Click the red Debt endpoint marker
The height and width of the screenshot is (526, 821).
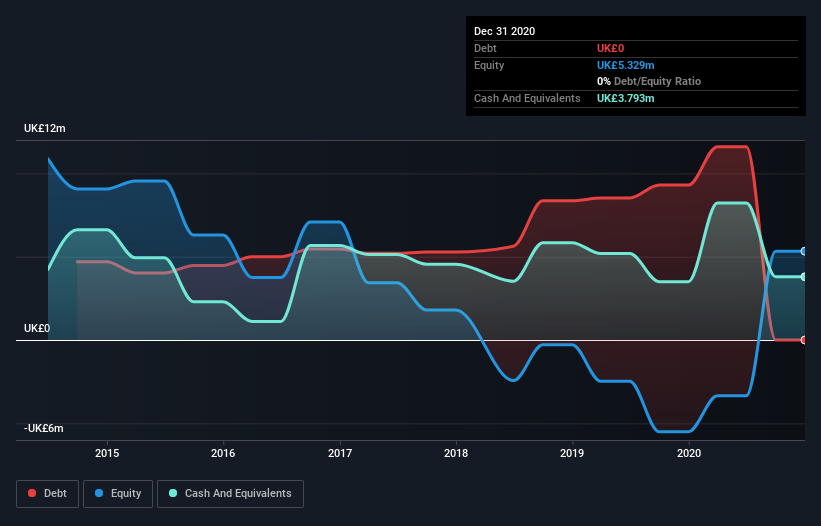tap(803, 340)
